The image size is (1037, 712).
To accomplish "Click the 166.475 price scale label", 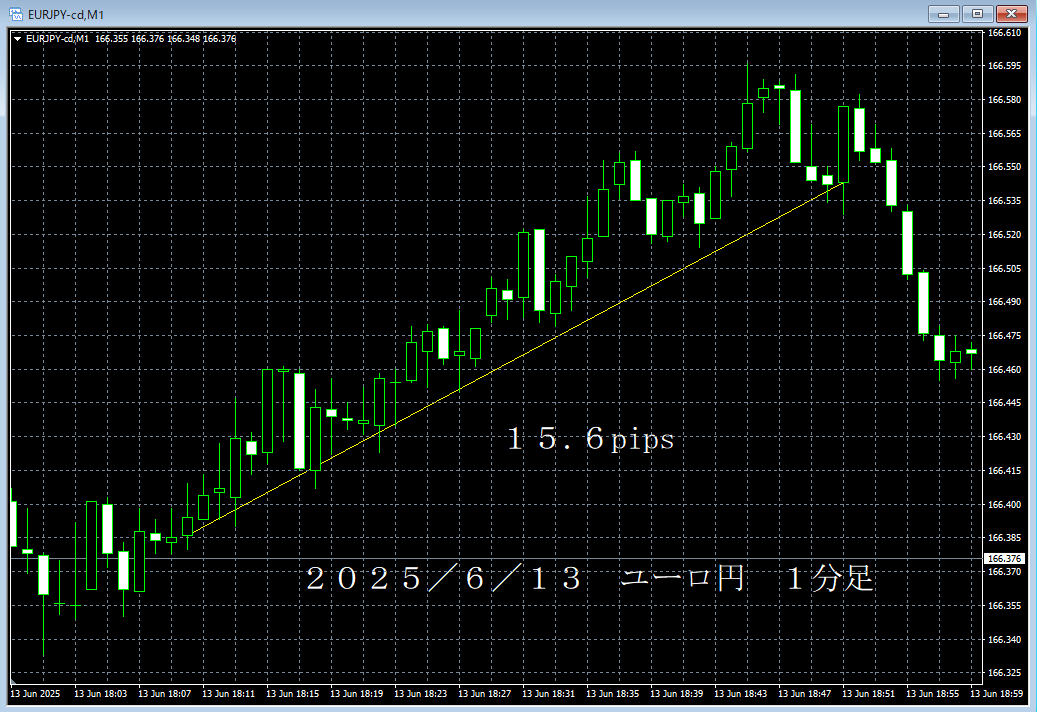I will (1004, 336).
